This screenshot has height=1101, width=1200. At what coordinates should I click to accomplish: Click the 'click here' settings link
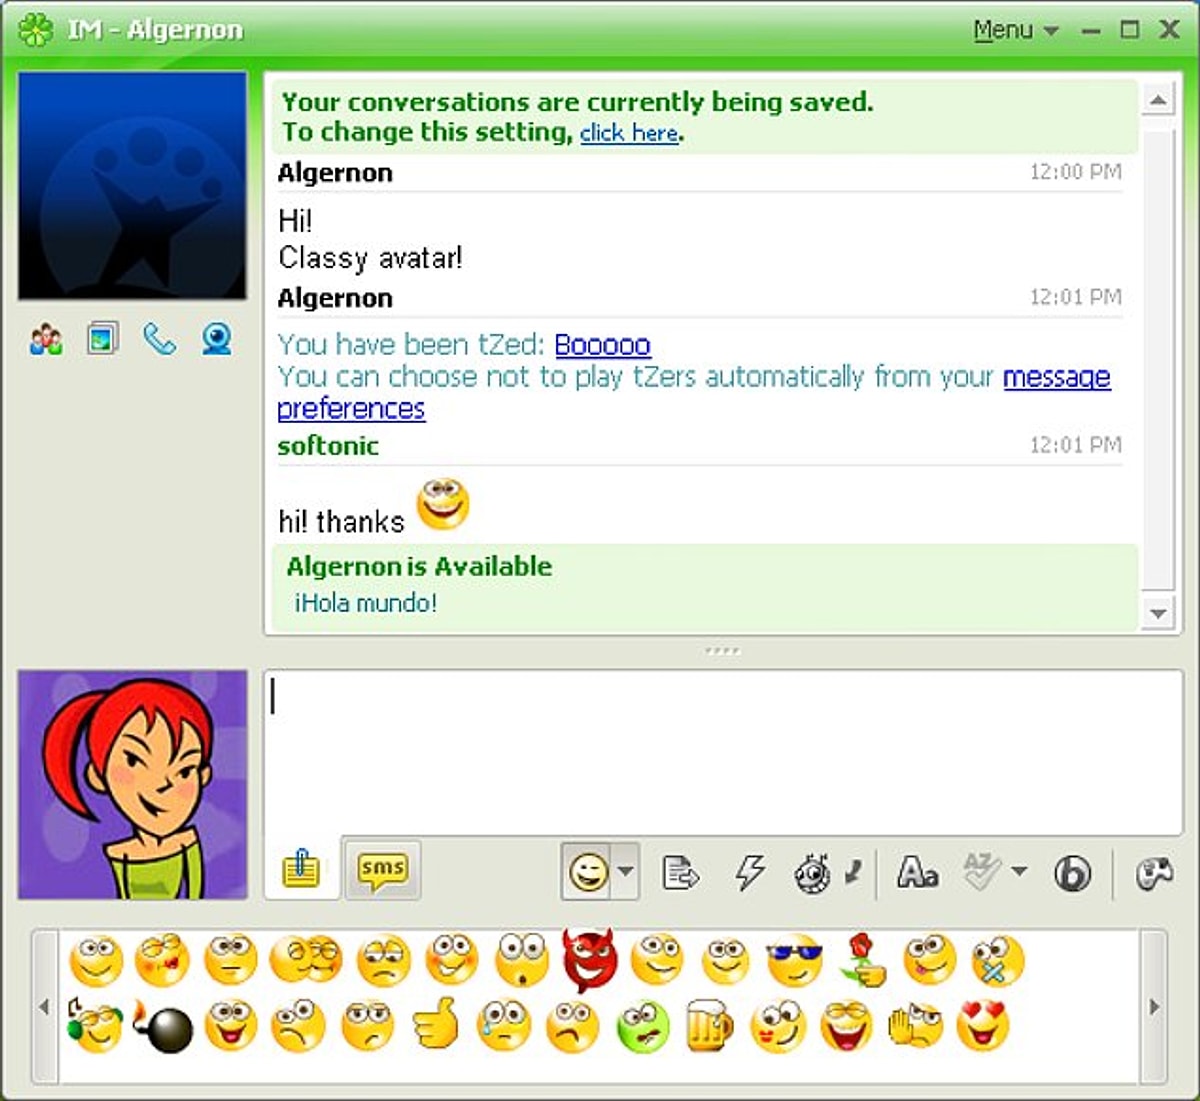tap(629, 133)
